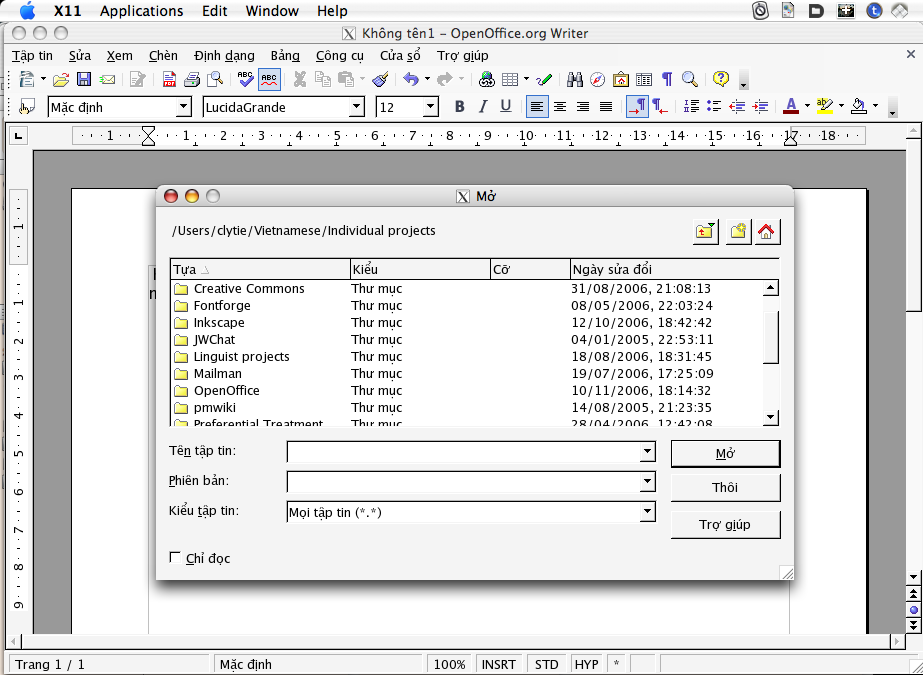Click the Open file toolbar icon
This screenshot has width=923, height=675.
(x=61, y=79)
